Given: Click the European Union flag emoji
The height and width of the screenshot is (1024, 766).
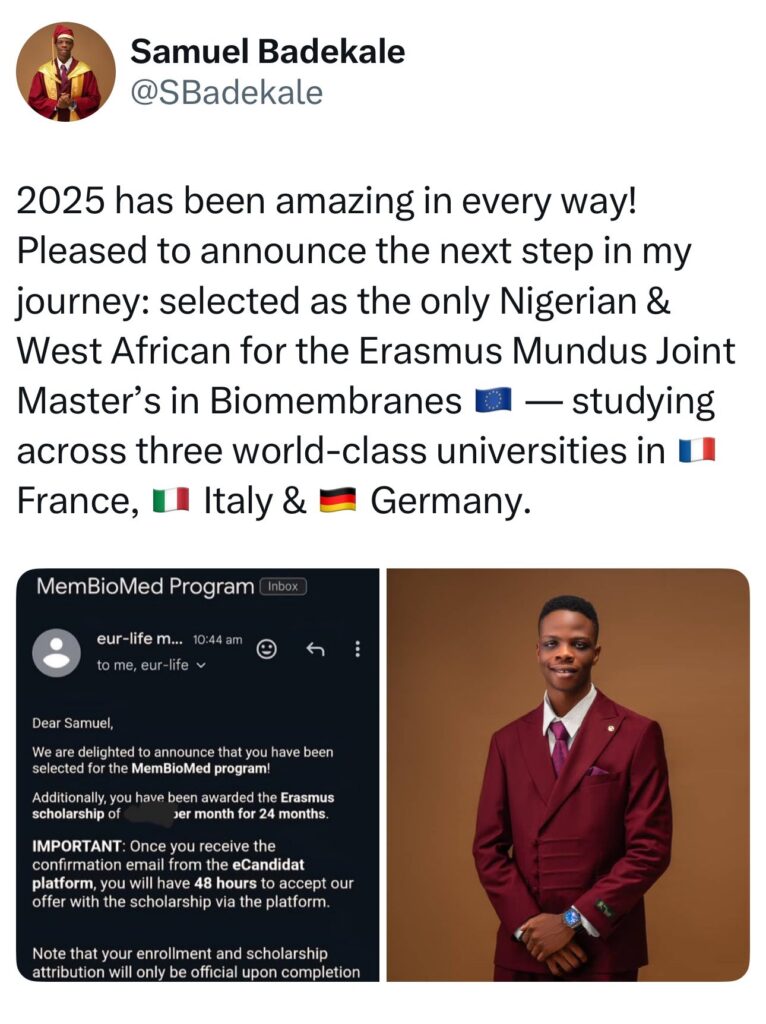Looking at the screenshot, I should pyautogui.click(x=494, y=401).
